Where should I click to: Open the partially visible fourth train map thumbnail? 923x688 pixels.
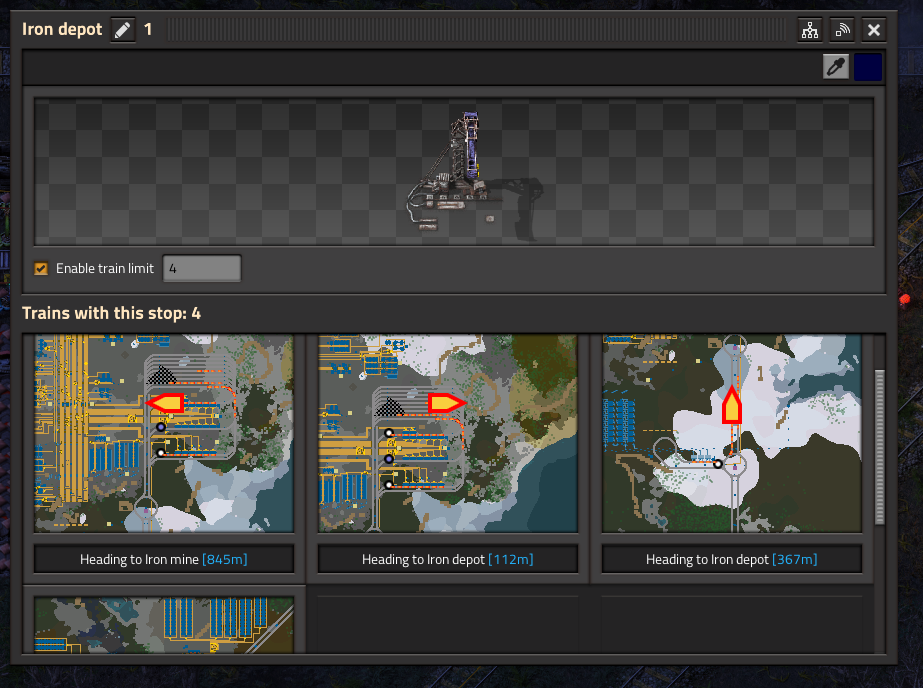tap(164, 625)
